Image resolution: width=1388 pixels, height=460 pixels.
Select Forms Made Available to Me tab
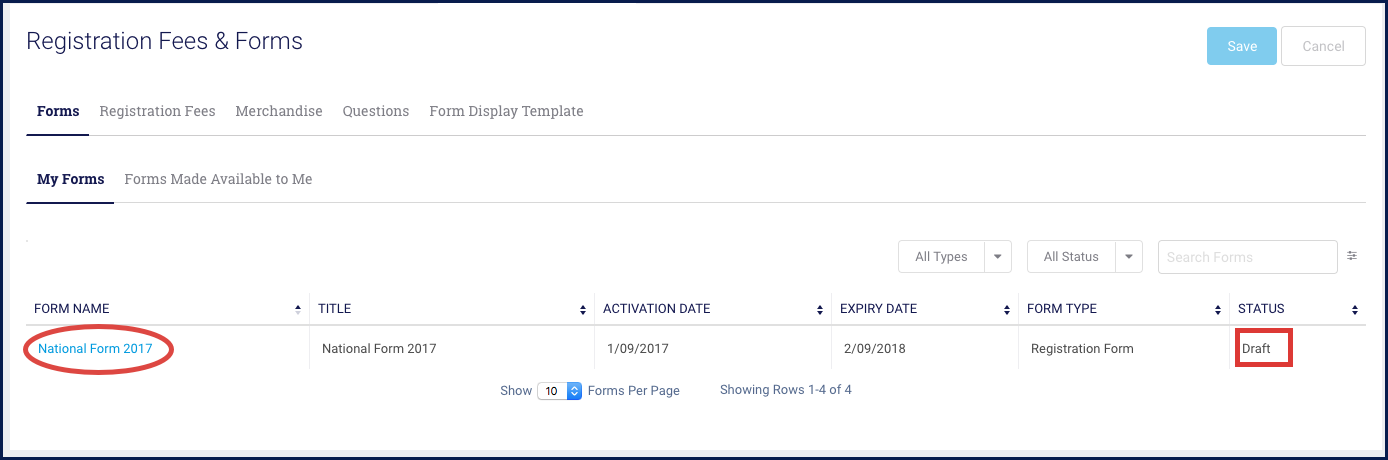point(218,179)
